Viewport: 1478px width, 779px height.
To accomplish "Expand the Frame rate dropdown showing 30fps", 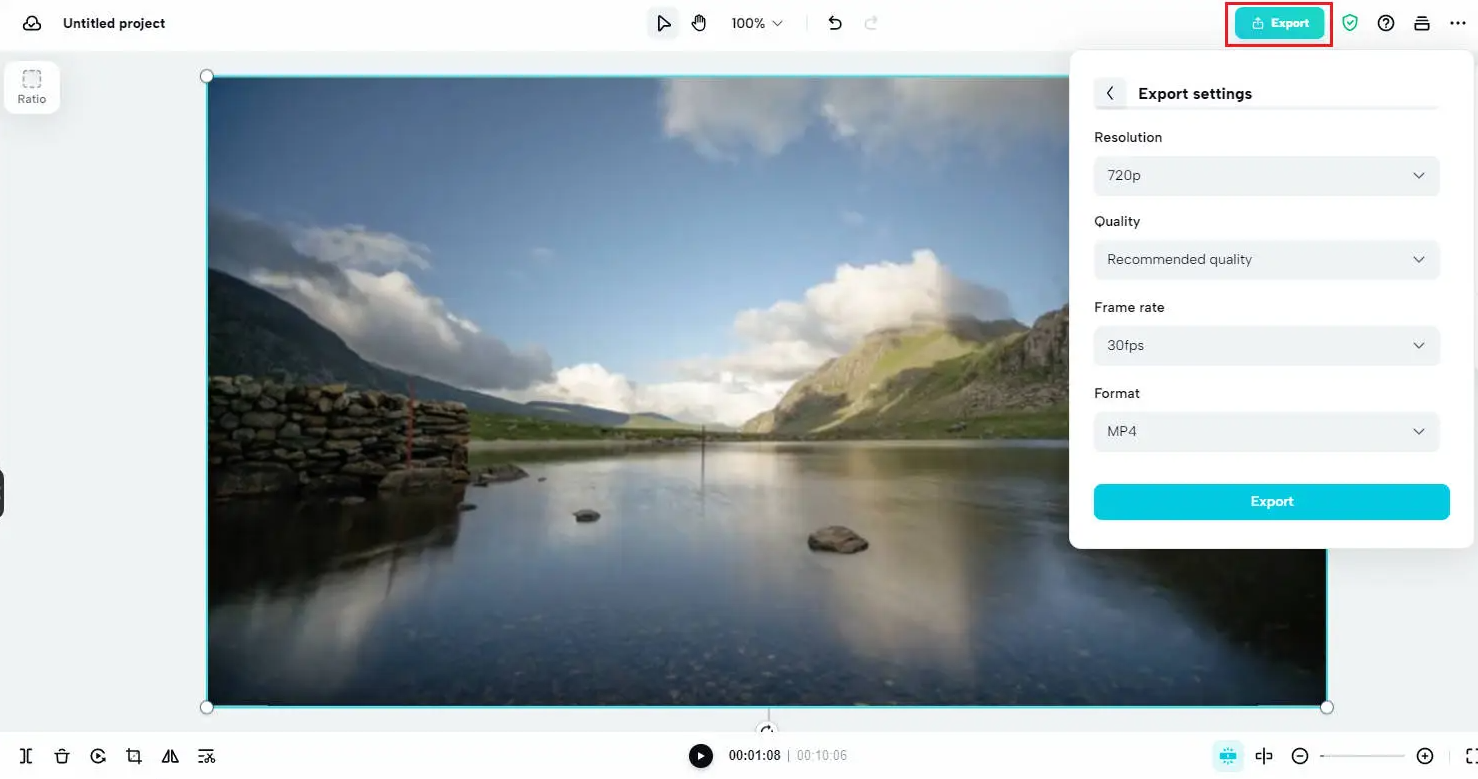I will pos(1266,345).
